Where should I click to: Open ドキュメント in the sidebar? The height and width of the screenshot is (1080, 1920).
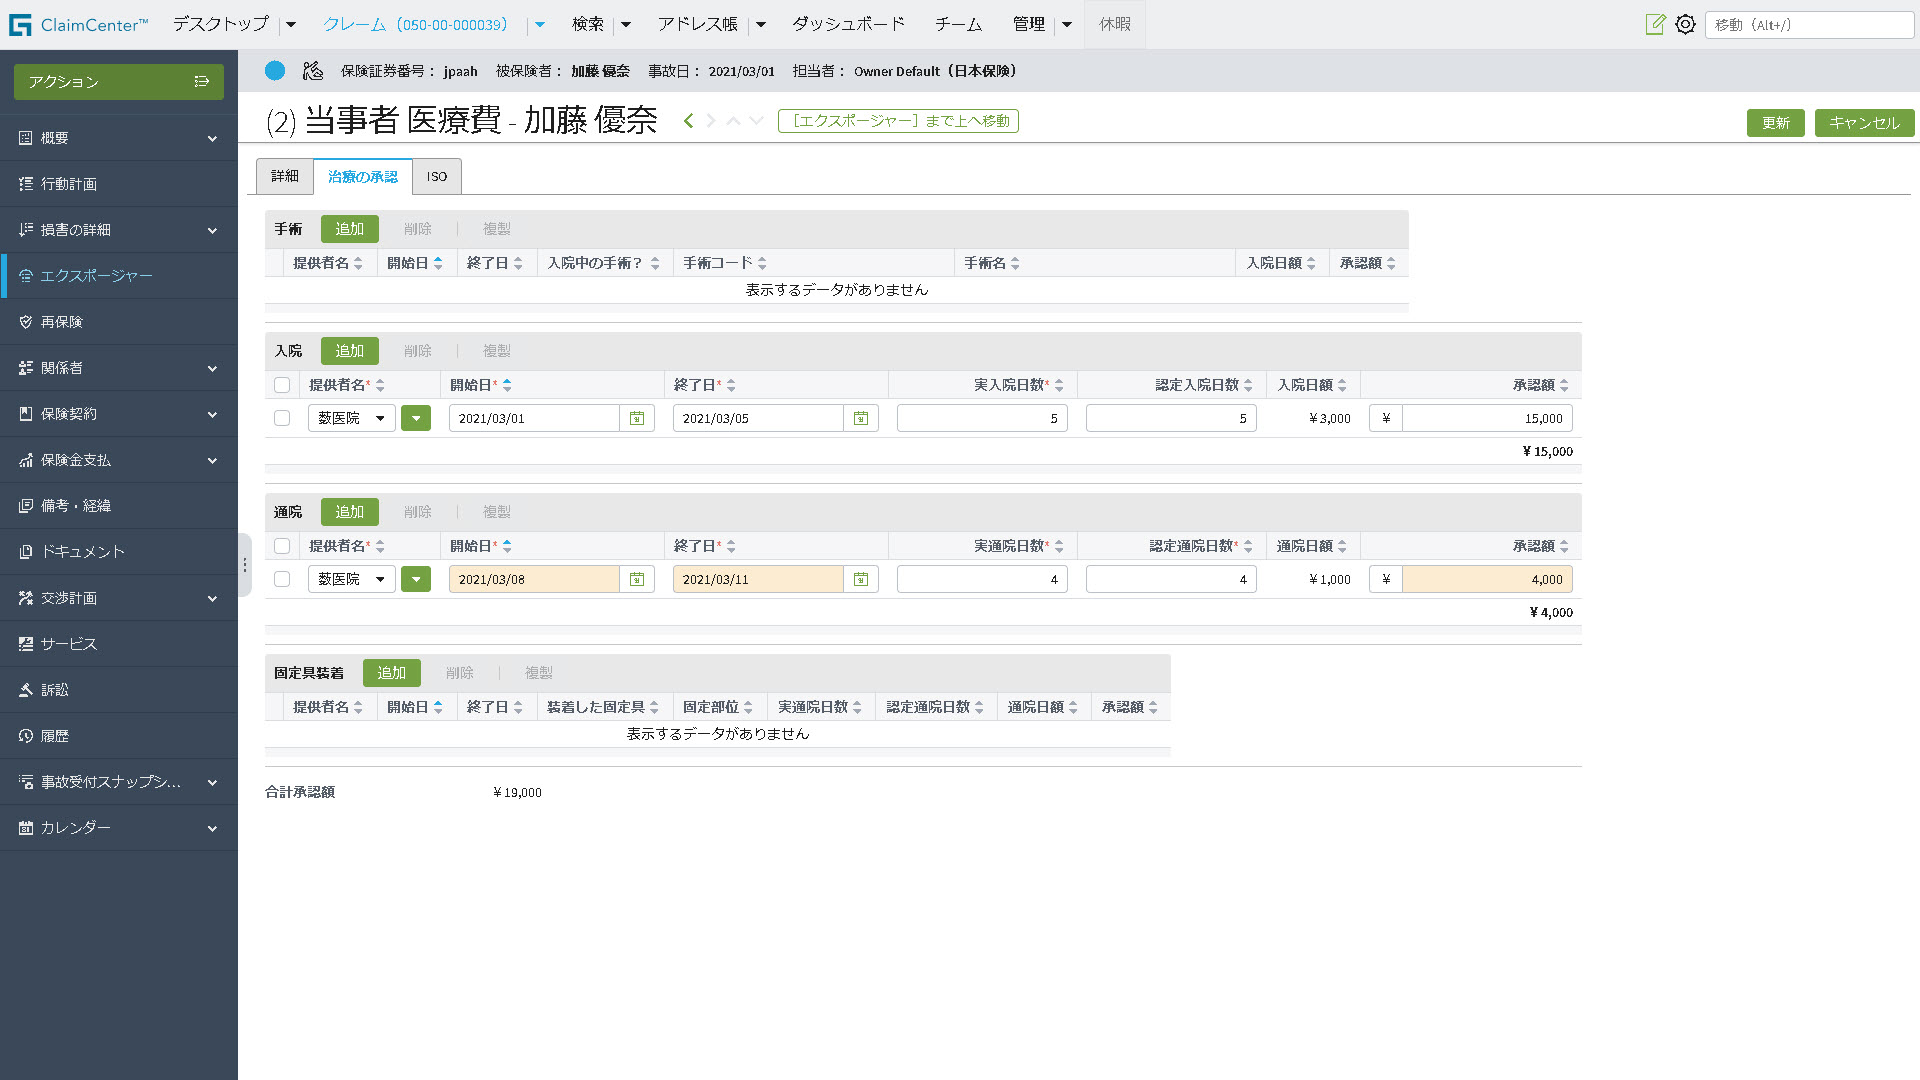[82, 552]
